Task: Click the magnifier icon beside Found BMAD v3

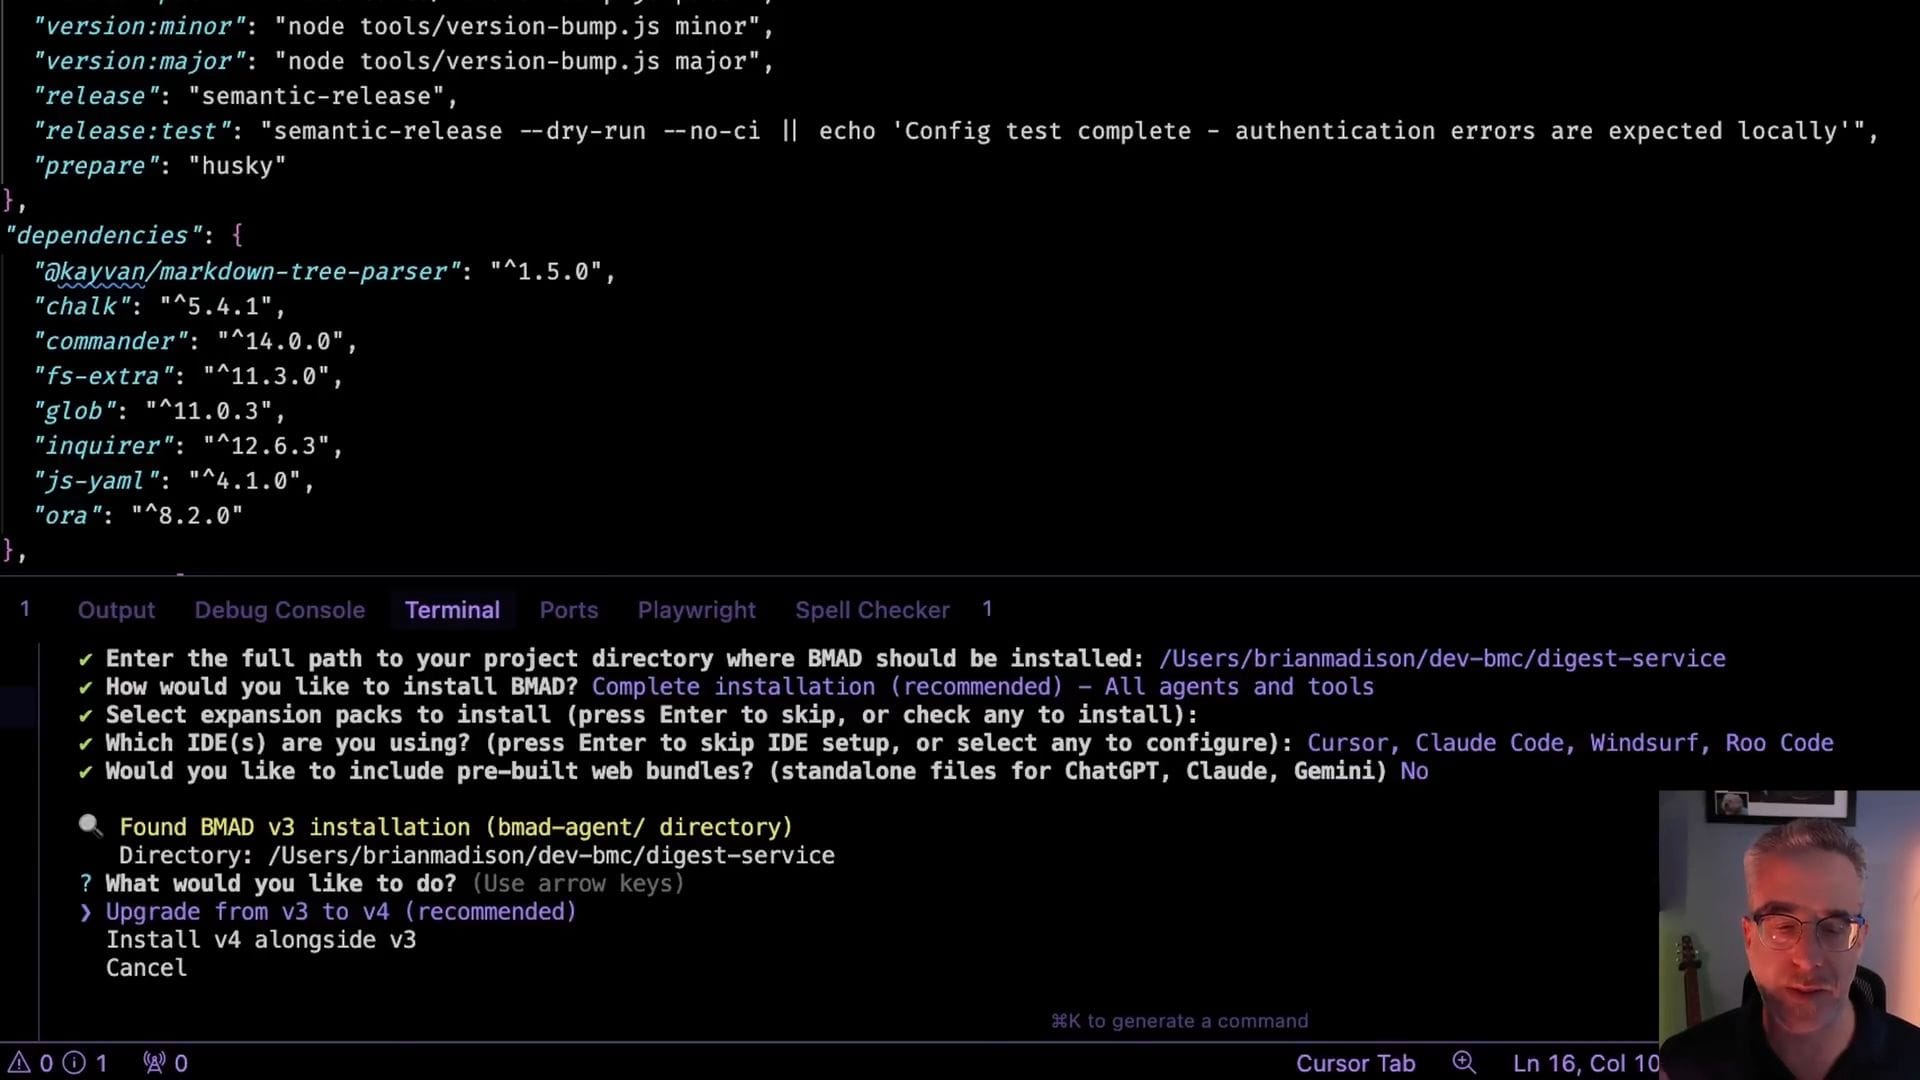Action: [x=90, y=826]
